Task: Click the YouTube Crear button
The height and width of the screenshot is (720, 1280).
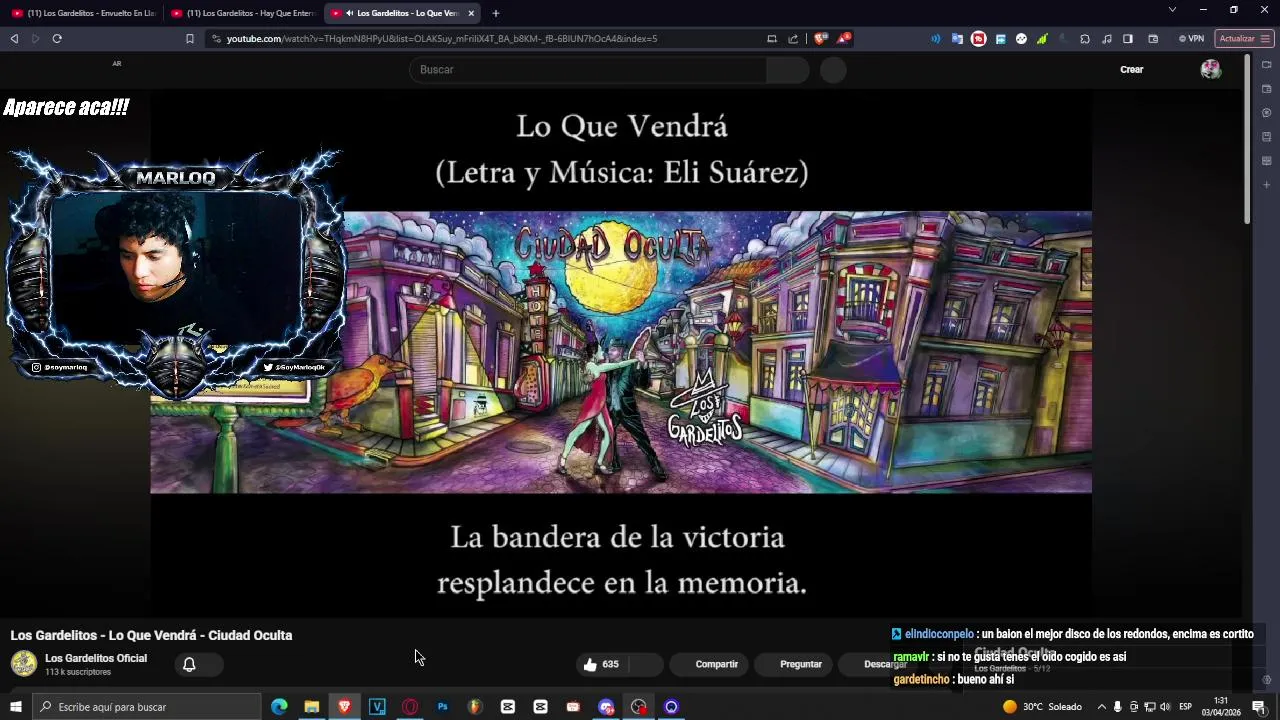Action: click(1131, 69)
